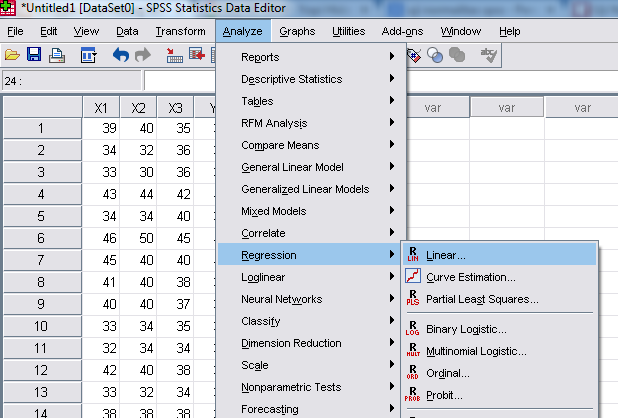Click the Go to case toolbar icon

(x=174, y=56)
